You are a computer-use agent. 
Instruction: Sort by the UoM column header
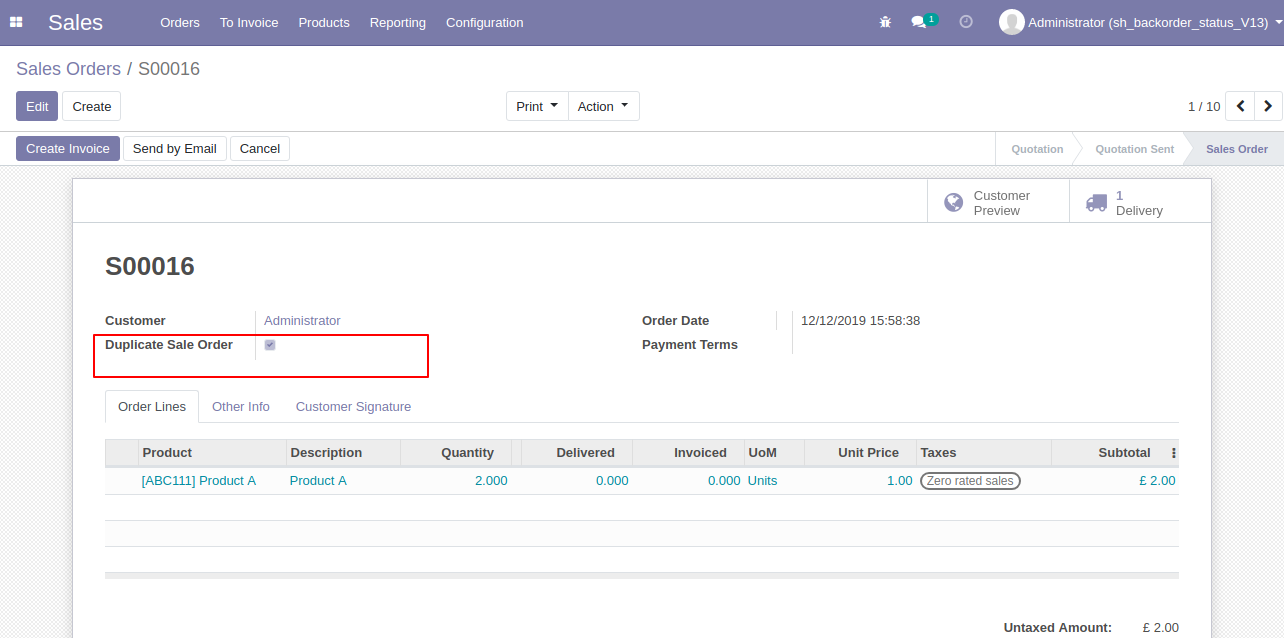[774, 453]
